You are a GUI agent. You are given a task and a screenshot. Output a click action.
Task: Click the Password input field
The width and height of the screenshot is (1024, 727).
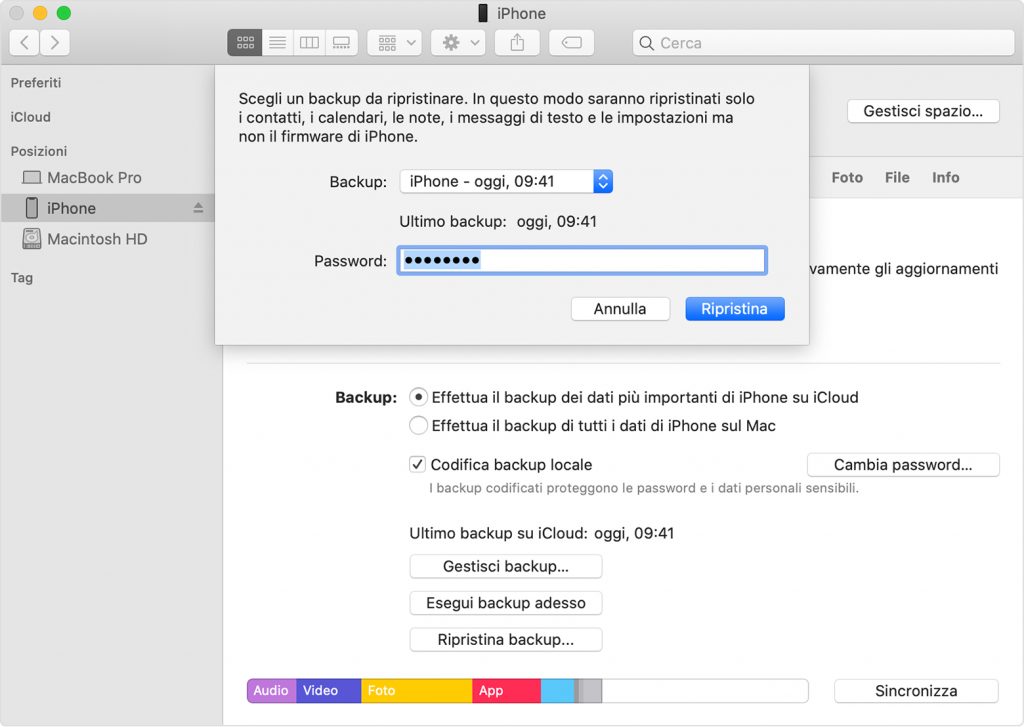[x=582, y=261]
